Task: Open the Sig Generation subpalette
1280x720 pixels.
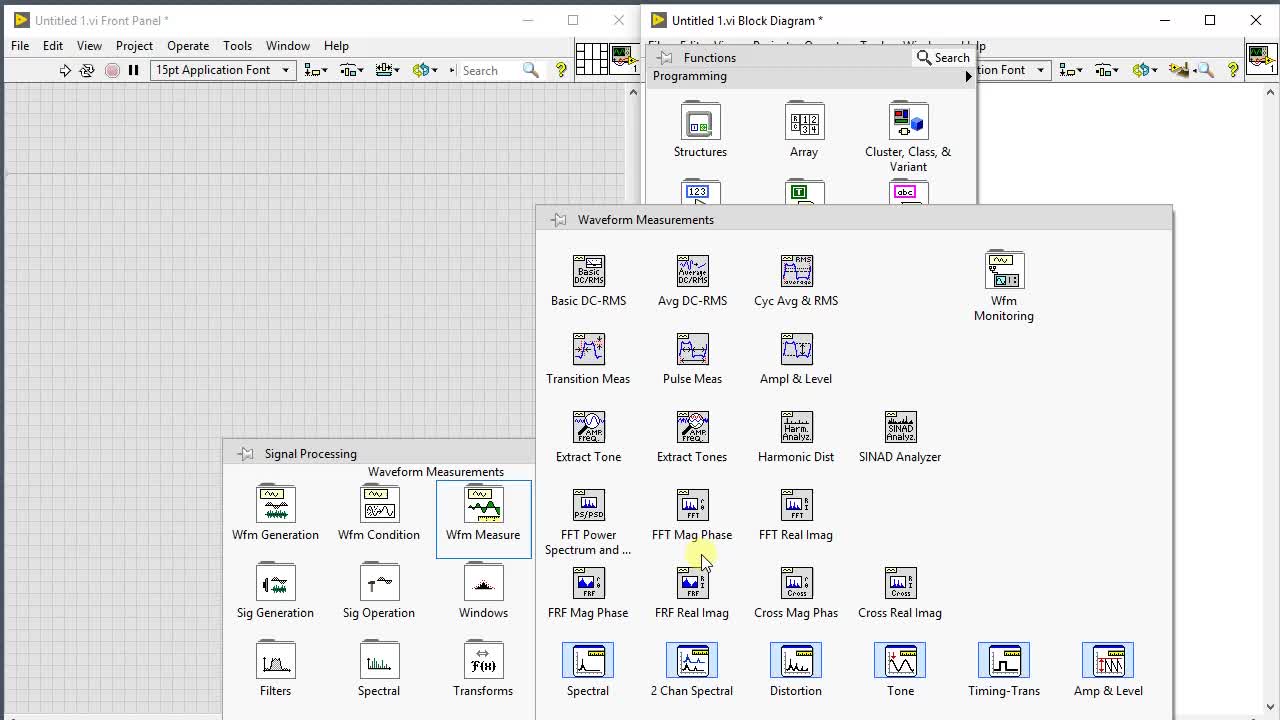Action: click(276, 582)
